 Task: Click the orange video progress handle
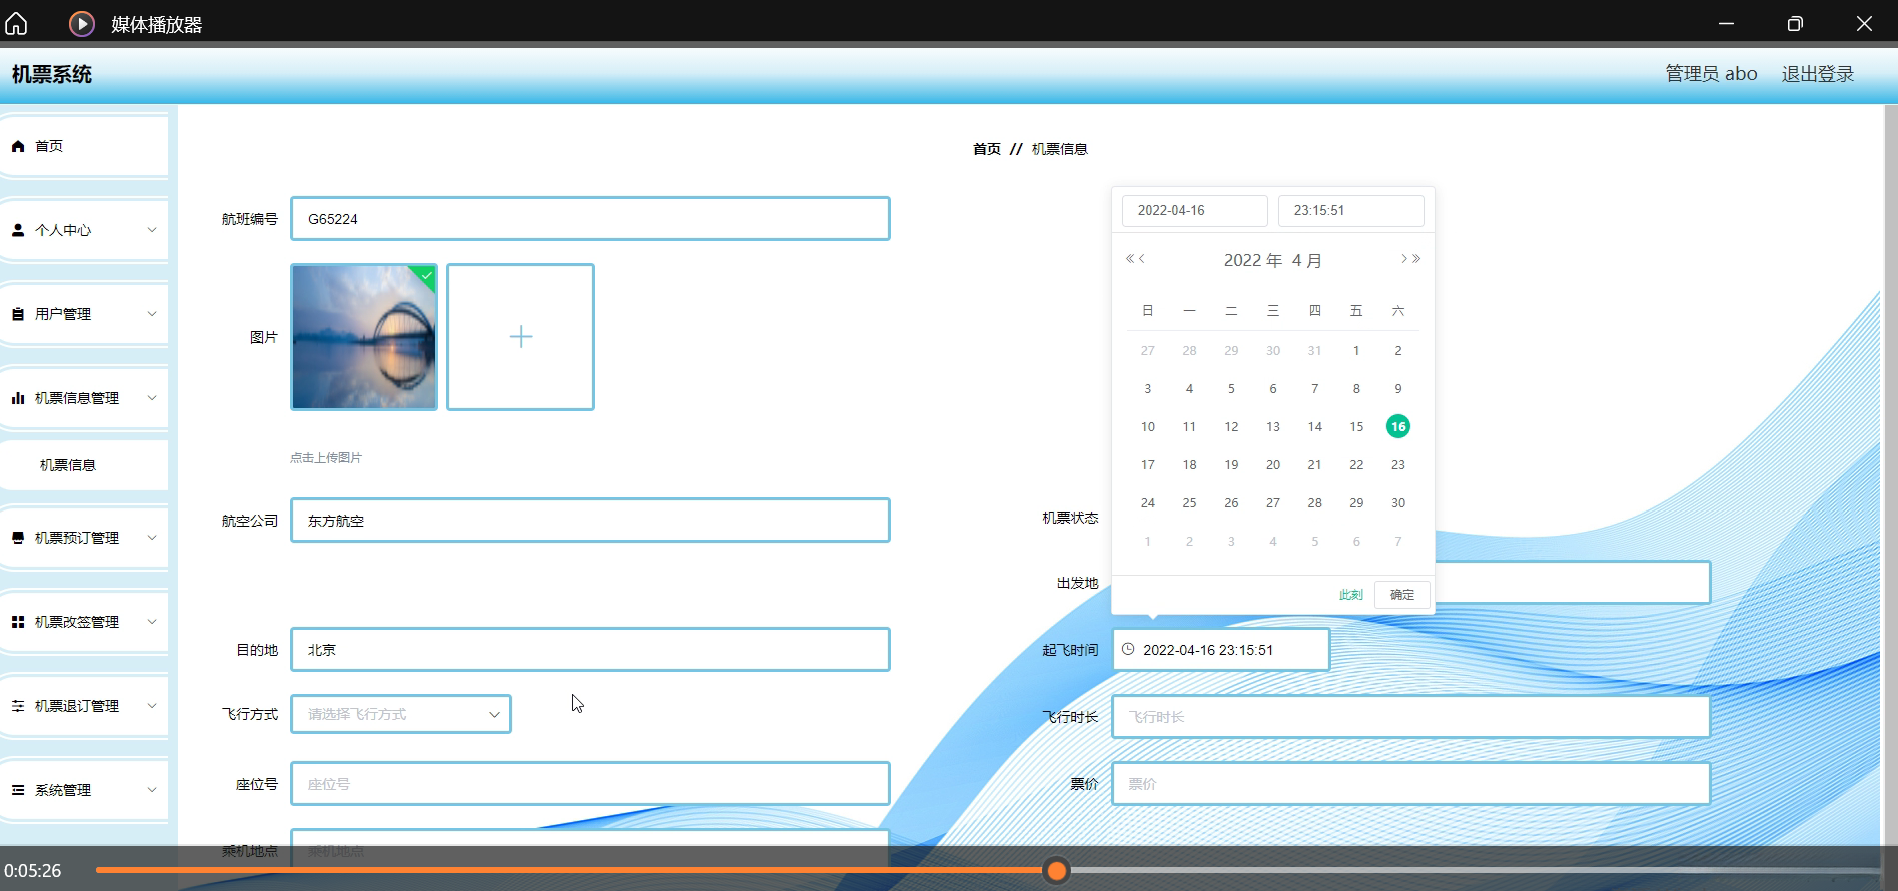pos(1056,871)
